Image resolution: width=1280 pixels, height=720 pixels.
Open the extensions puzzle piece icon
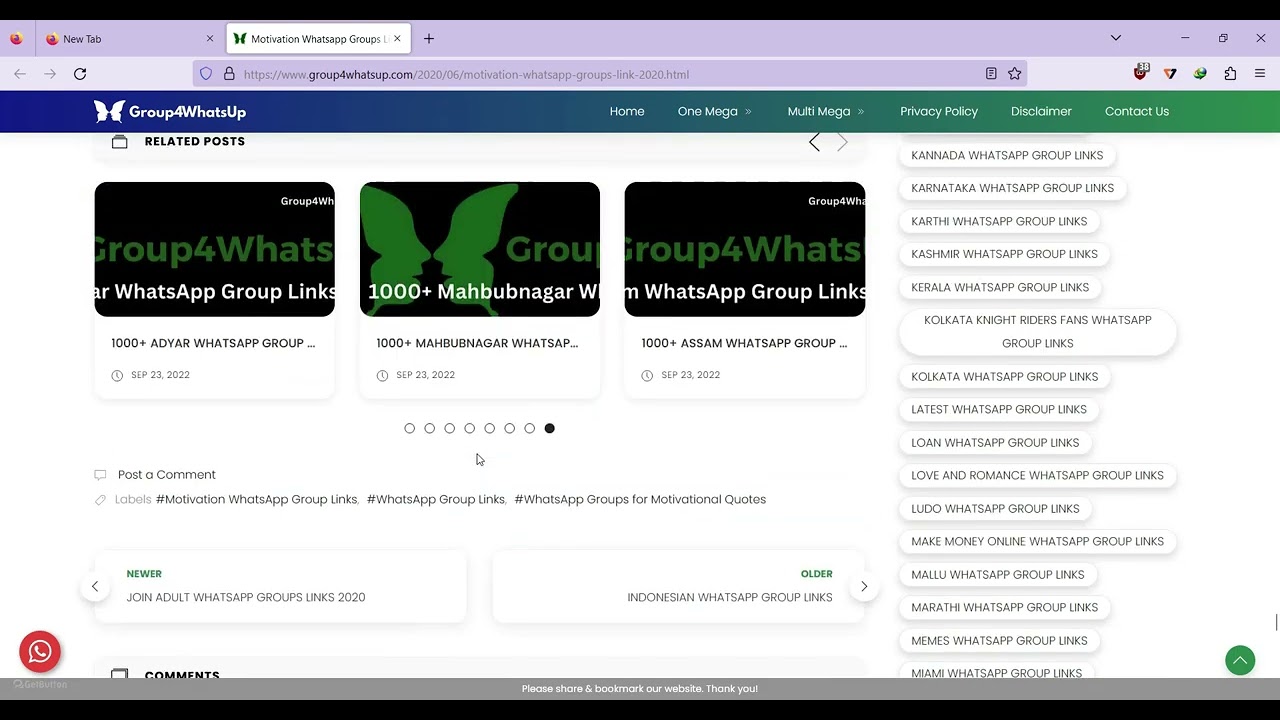1230,74
